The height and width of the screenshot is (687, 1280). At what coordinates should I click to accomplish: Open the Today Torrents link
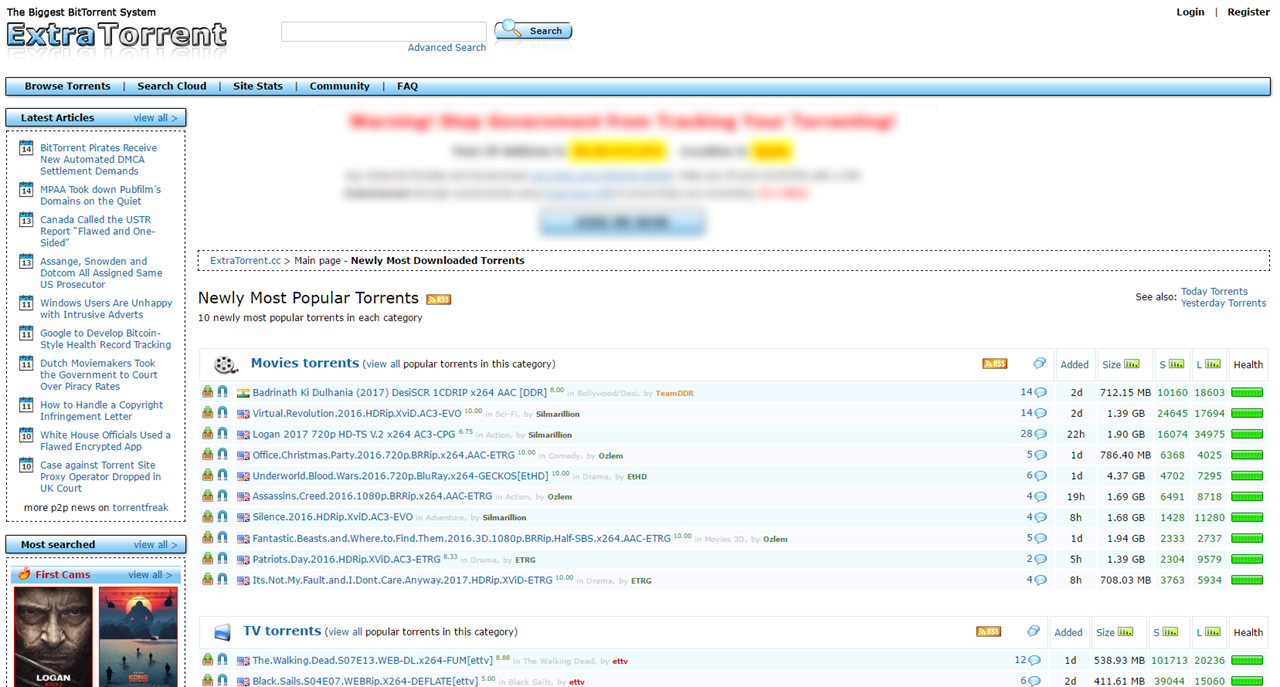tap(1214, 292)
